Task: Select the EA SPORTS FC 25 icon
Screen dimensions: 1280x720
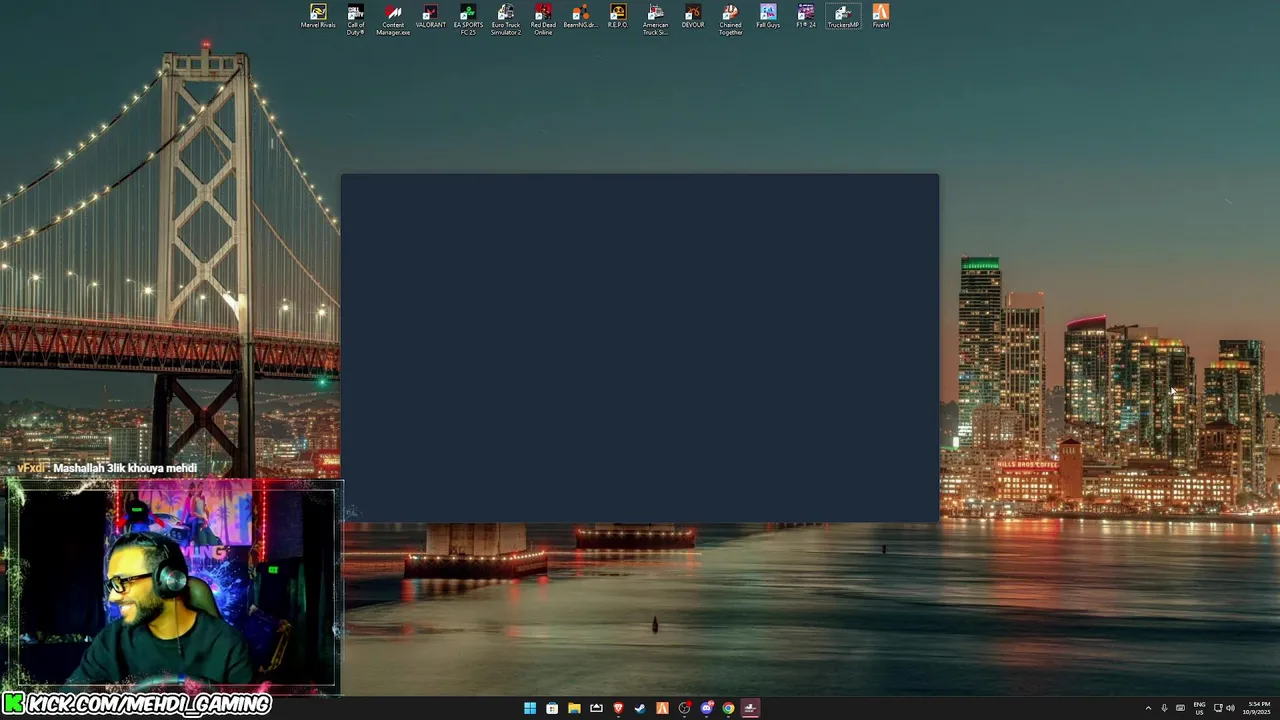Action: click(468, 19)
